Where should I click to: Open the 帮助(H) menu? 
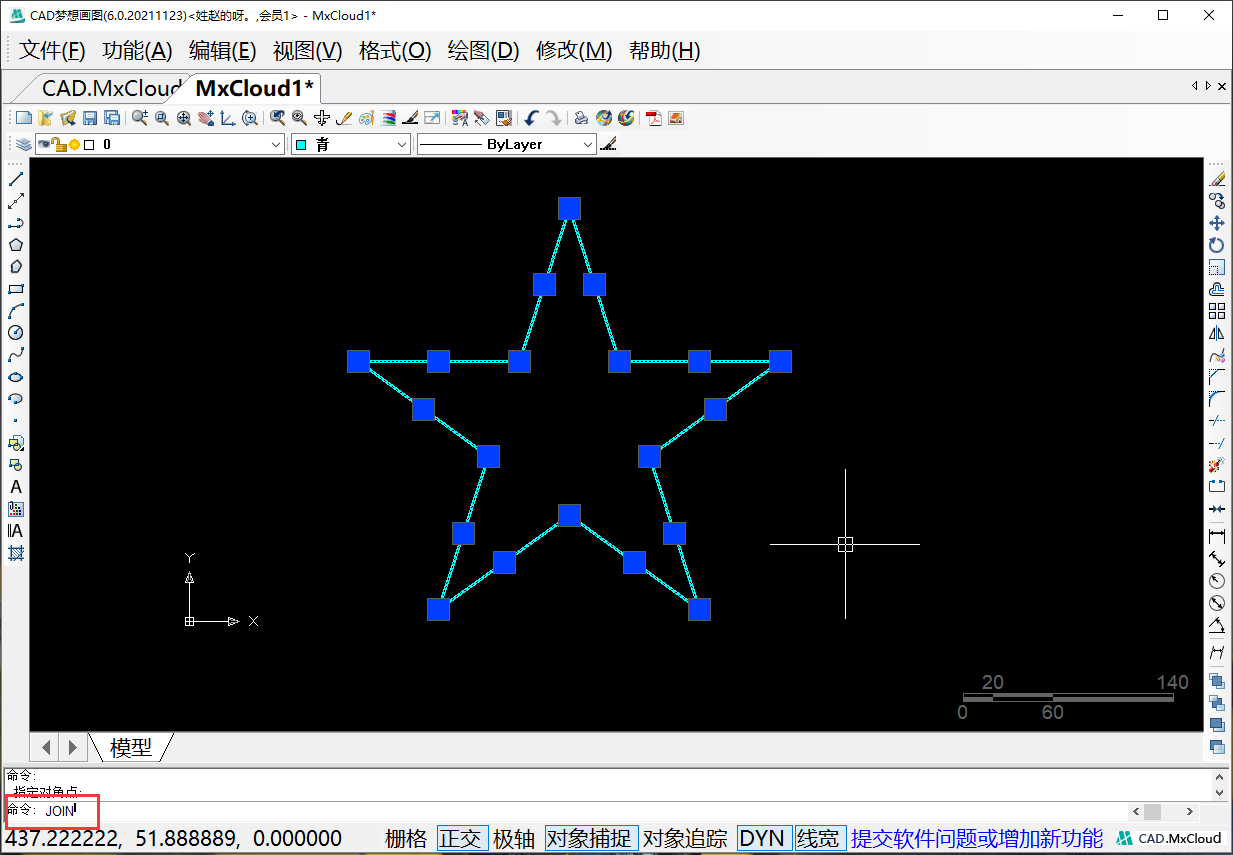664,51
